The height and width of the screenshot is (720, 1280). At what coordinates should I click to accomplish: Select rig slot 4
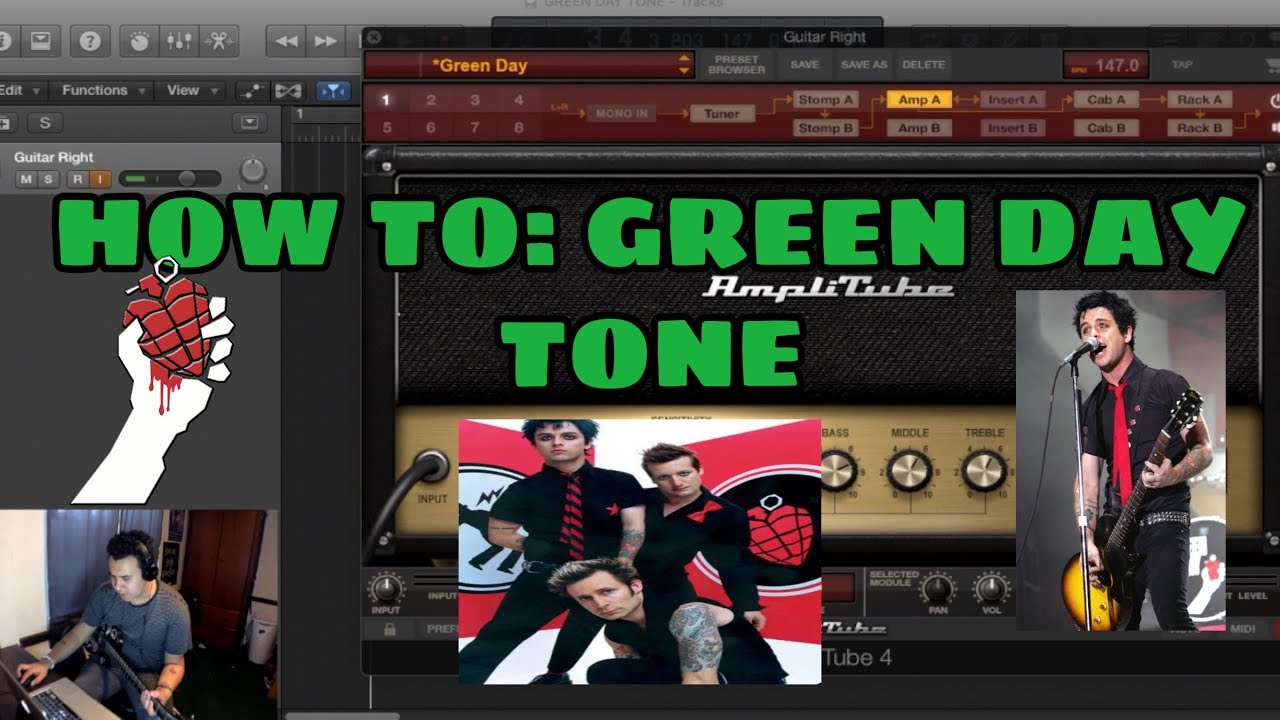pyautogui.click(x=519, y=100)
